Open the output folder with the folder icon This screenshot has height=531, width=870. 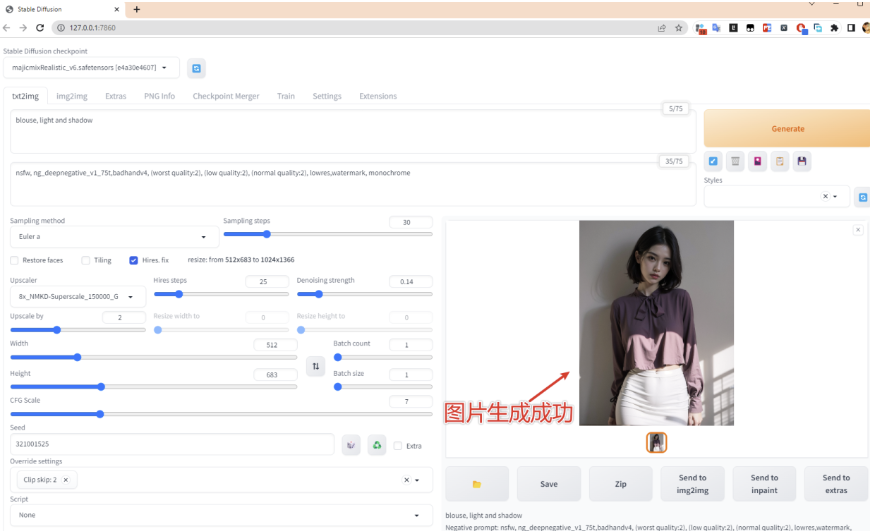[477, 484]
